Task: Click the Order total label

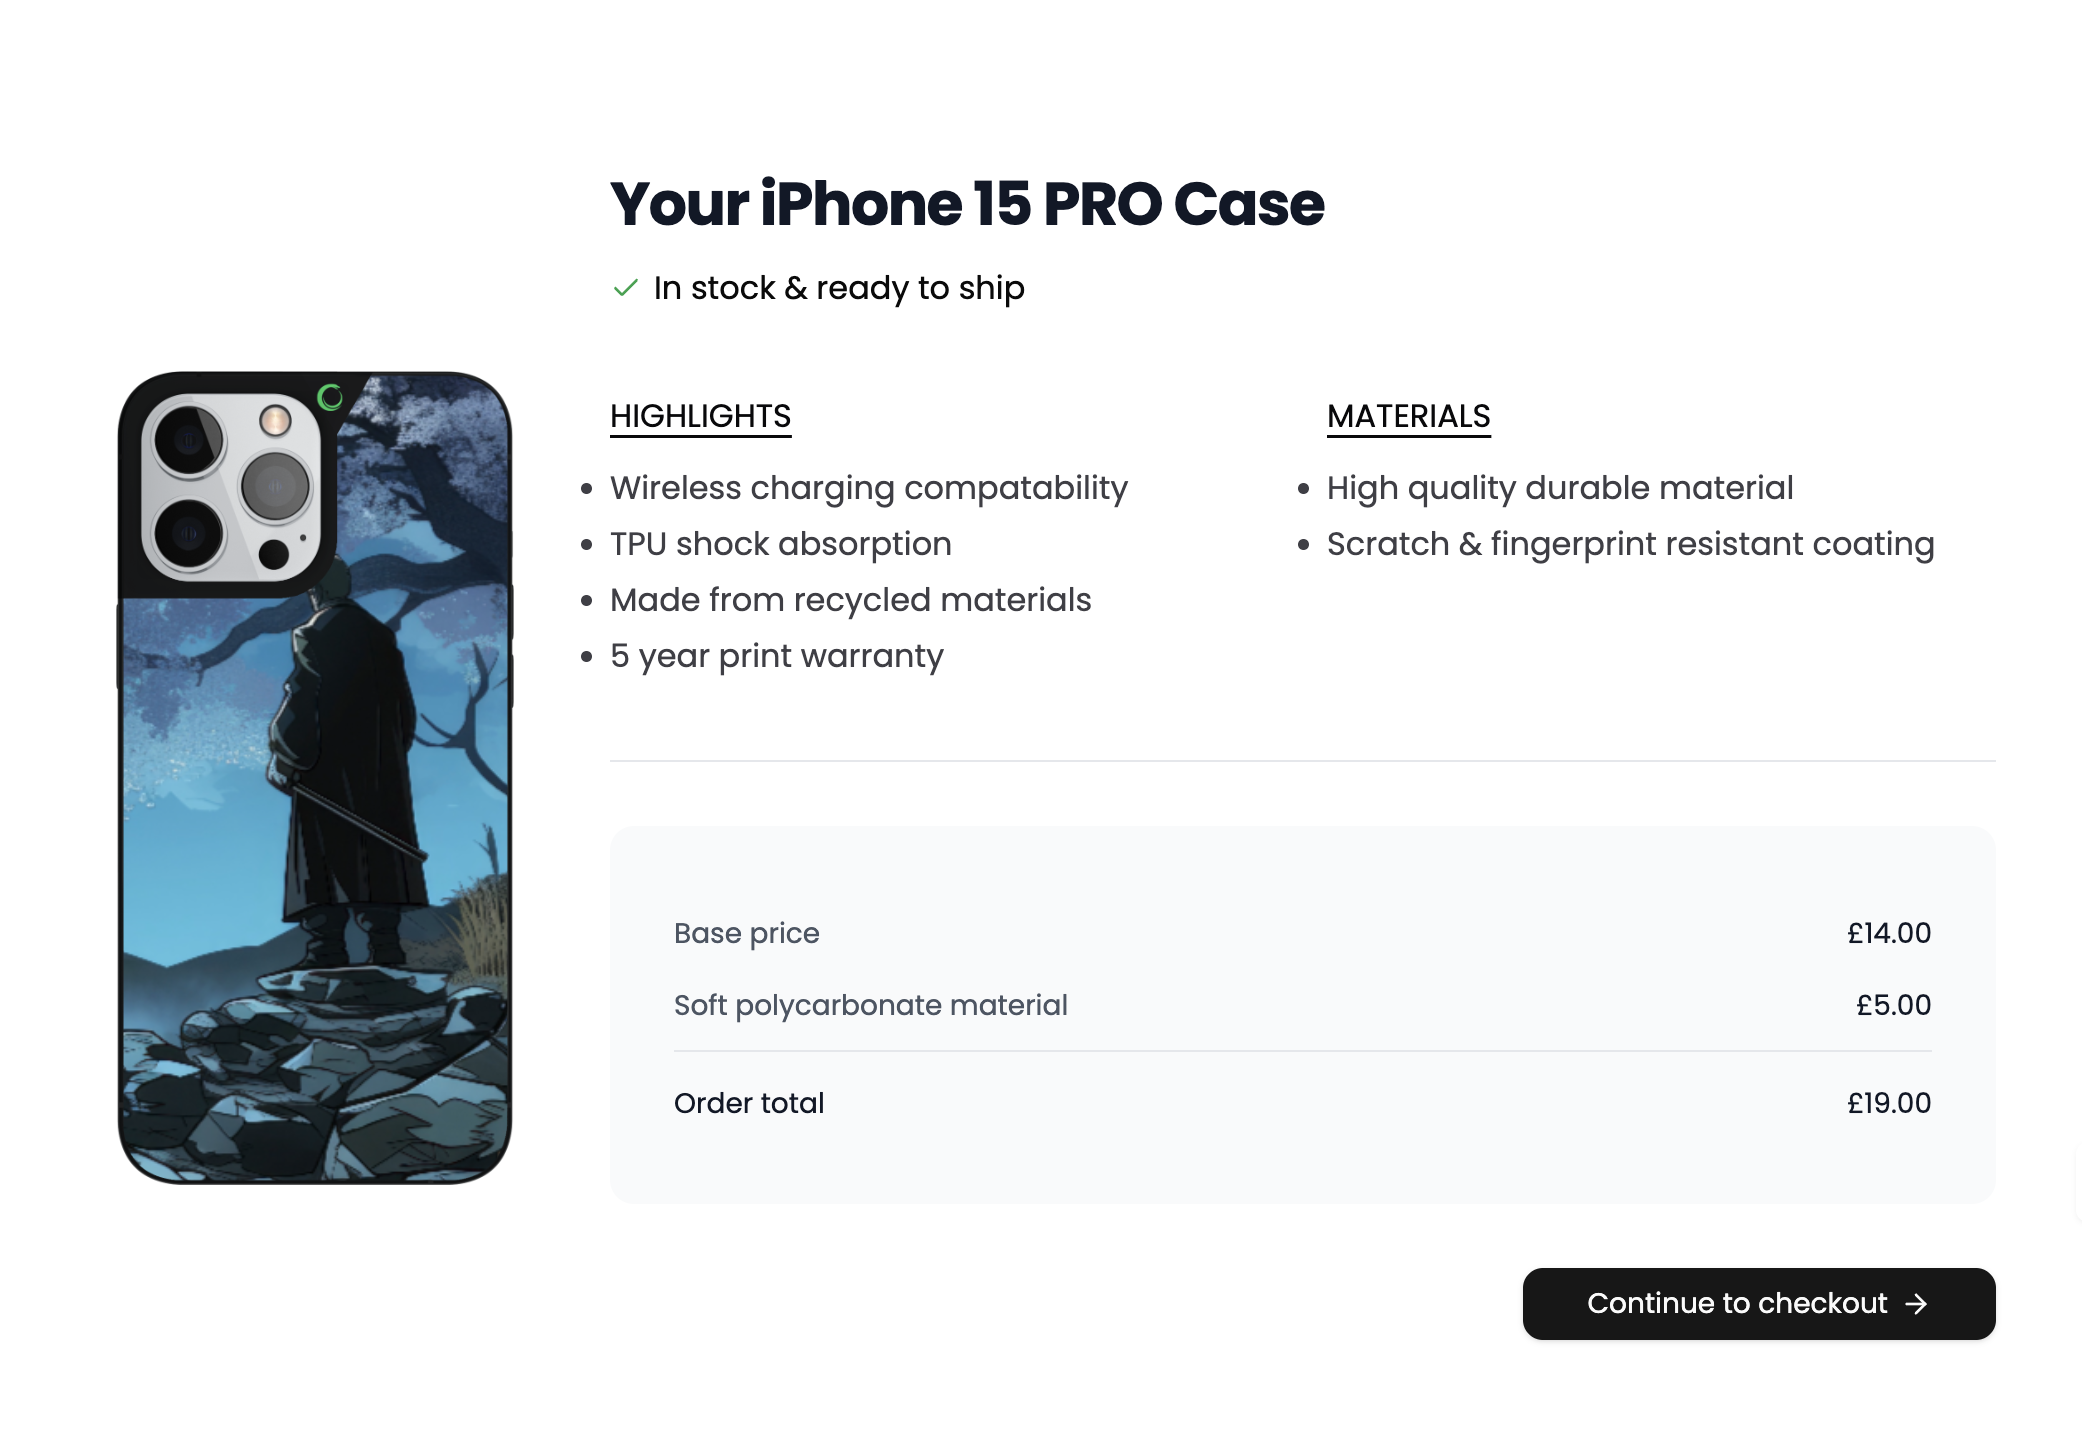Action: click(748, 1103)
